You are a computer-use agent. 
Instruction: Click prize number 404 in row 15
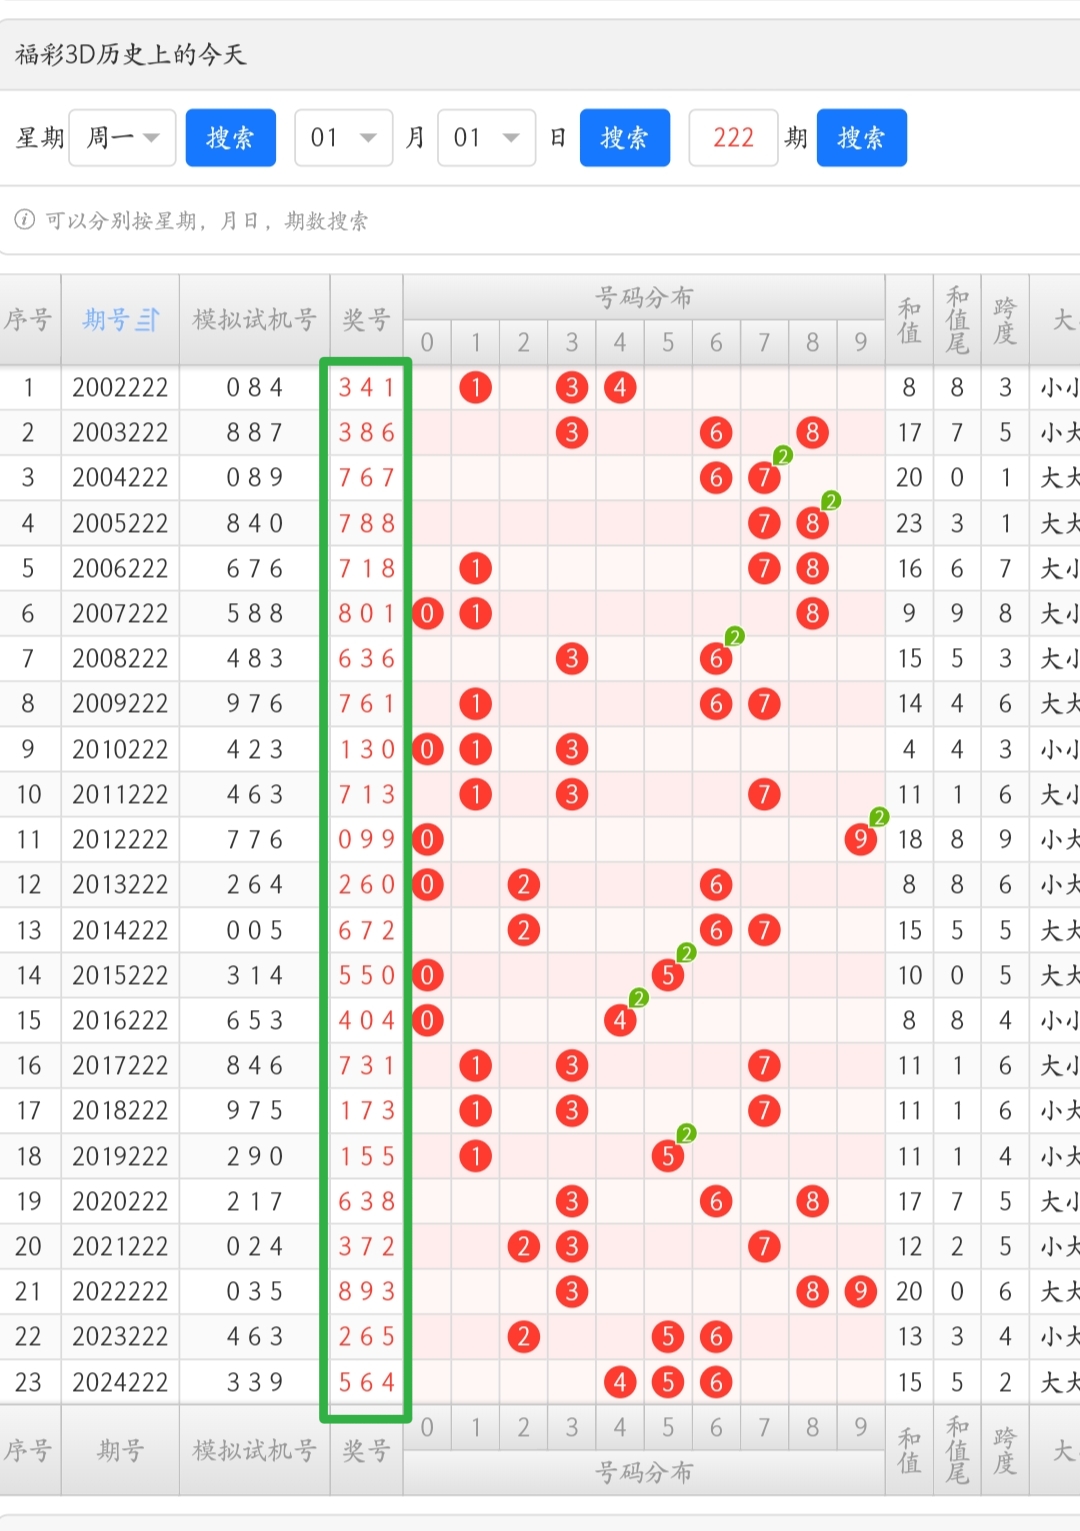click(367, 1021)
